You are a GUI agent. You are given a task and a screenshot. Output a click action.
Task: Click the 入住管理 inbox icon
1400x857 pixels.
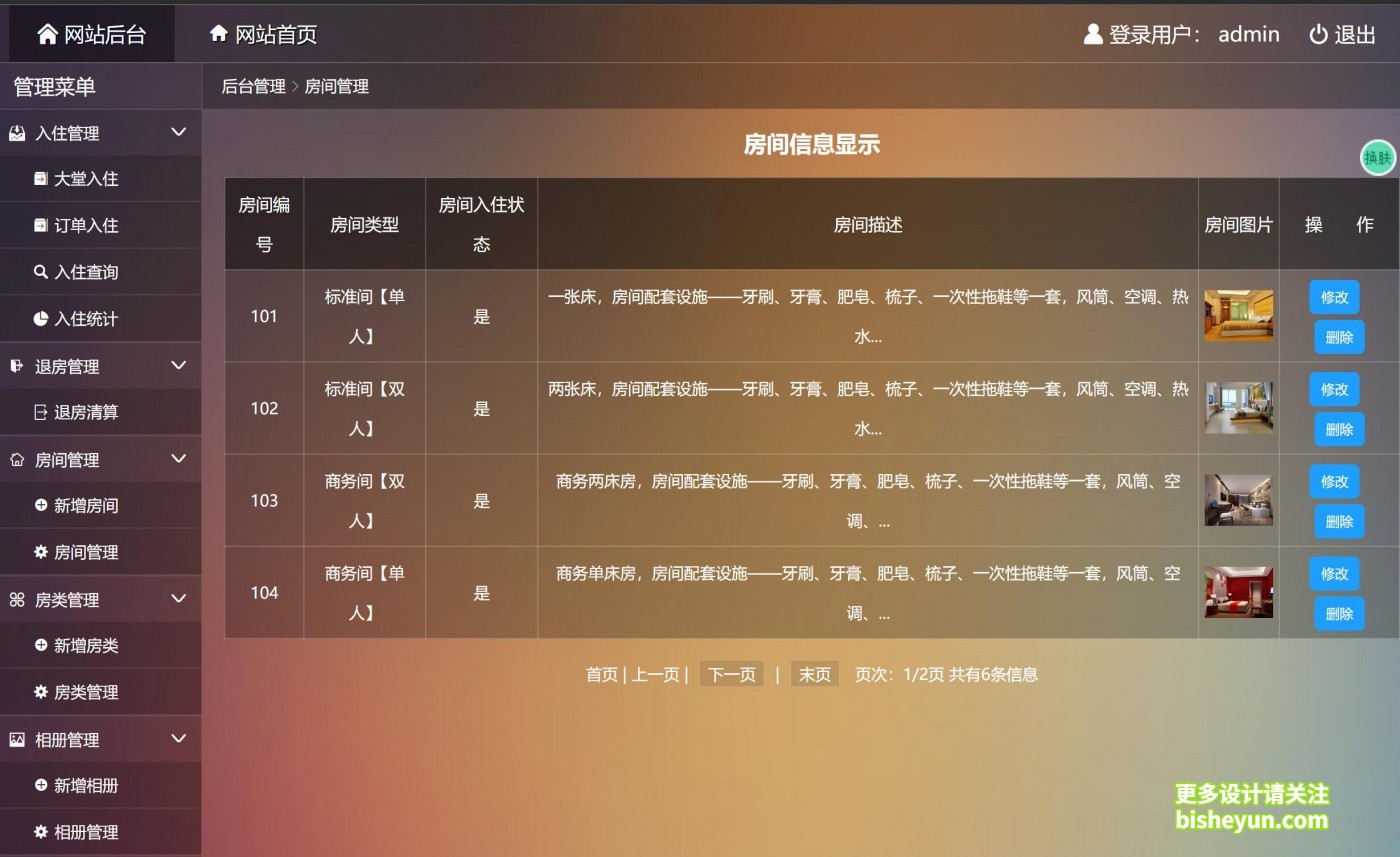point(17,133)
